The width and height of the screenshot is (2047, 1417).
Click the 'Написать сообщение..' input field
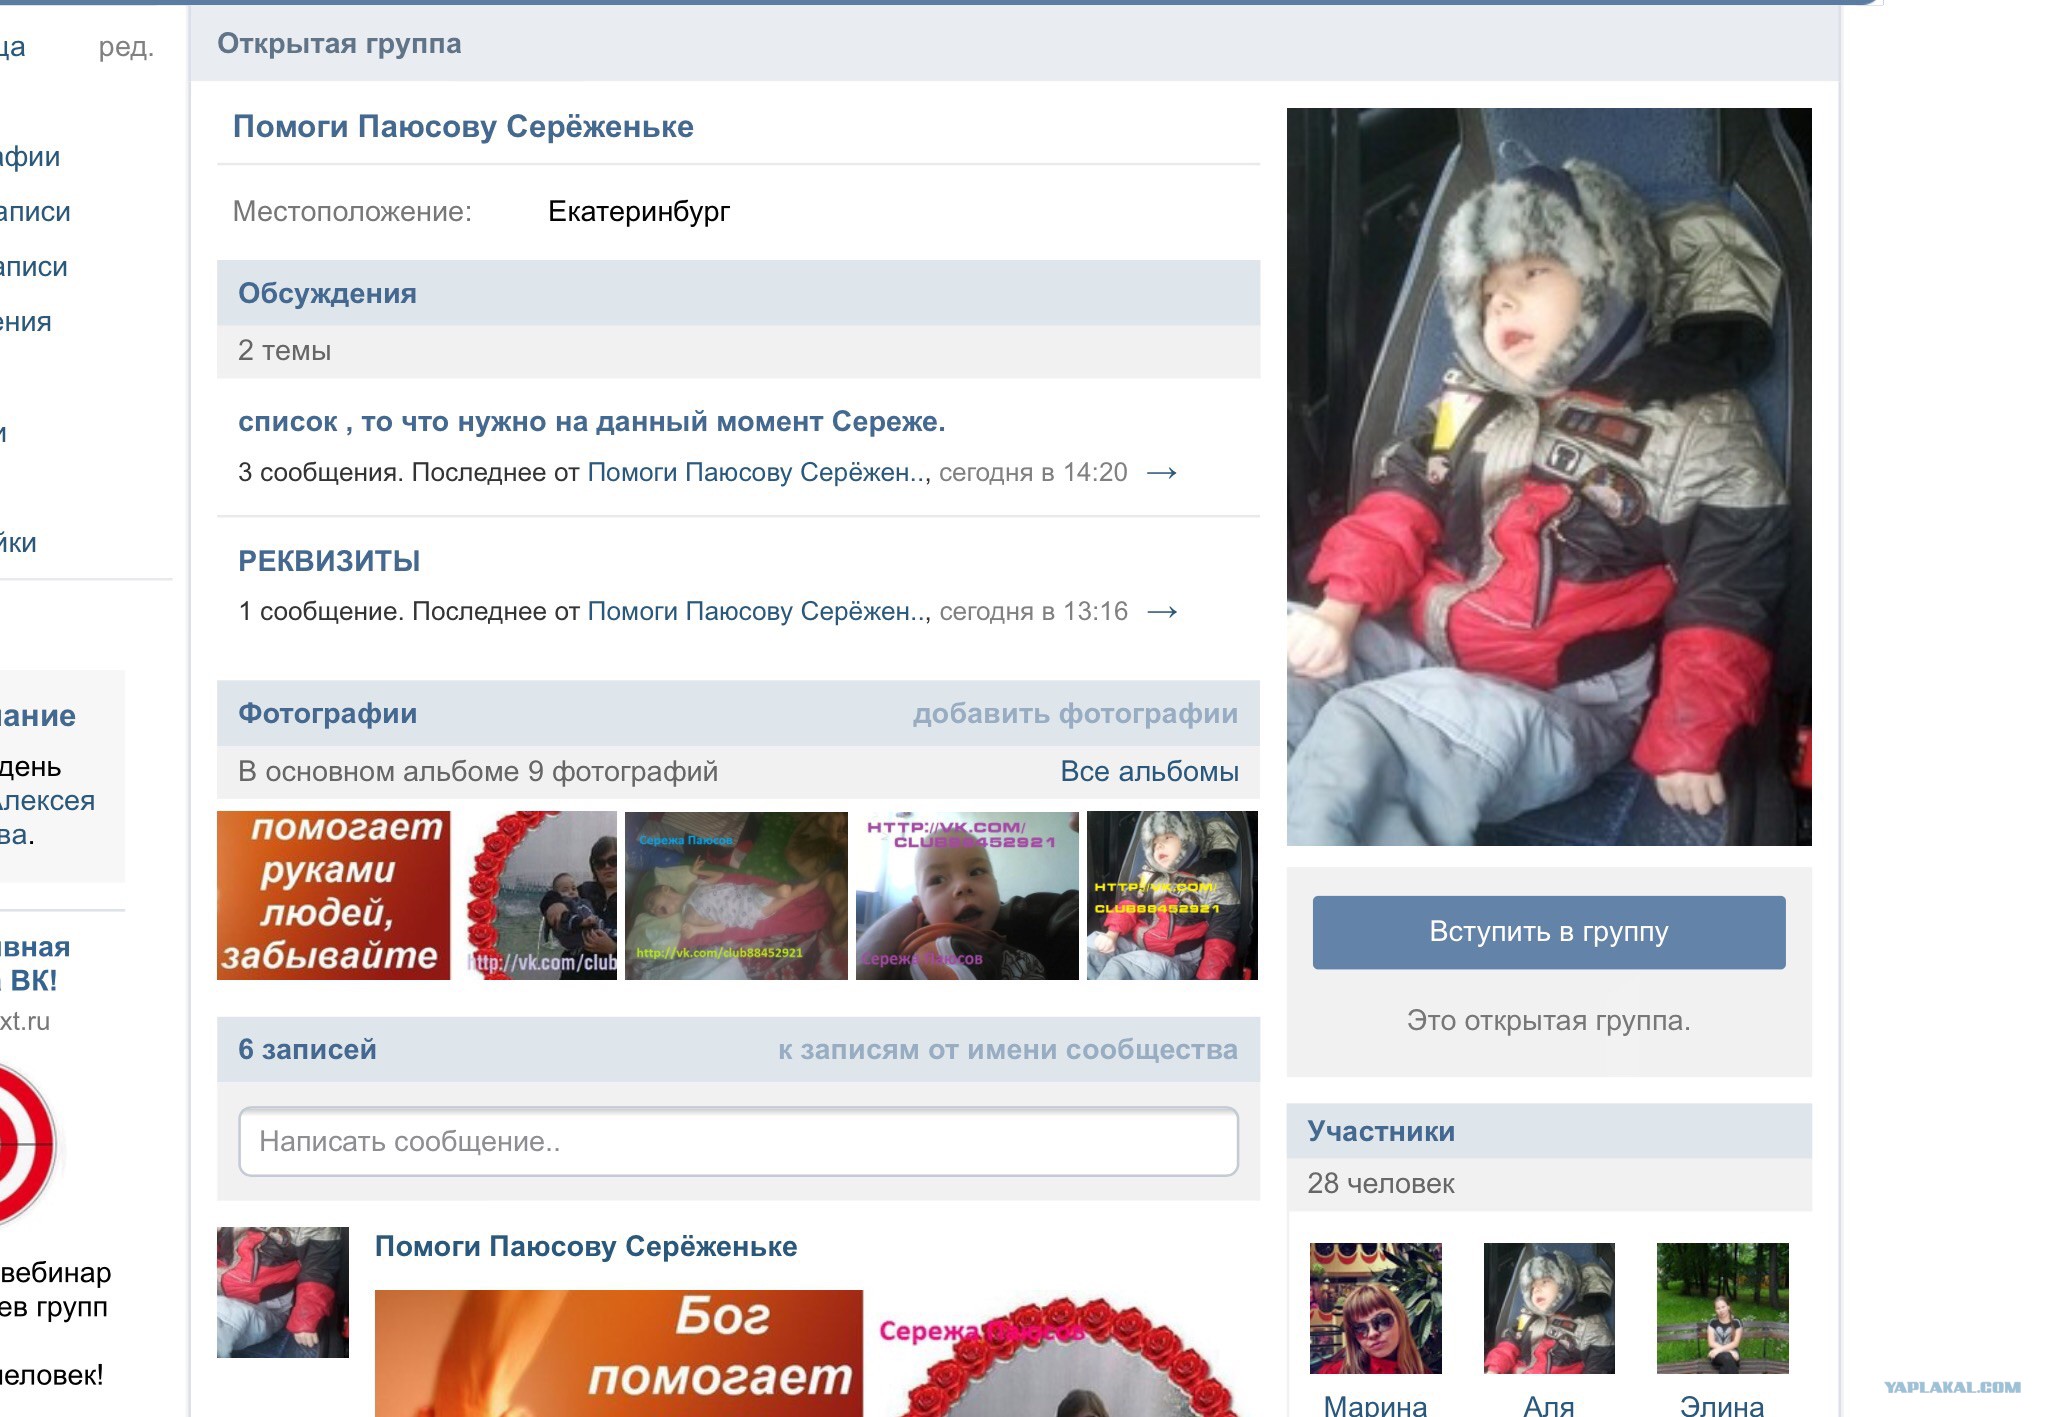click(738, 1142)
